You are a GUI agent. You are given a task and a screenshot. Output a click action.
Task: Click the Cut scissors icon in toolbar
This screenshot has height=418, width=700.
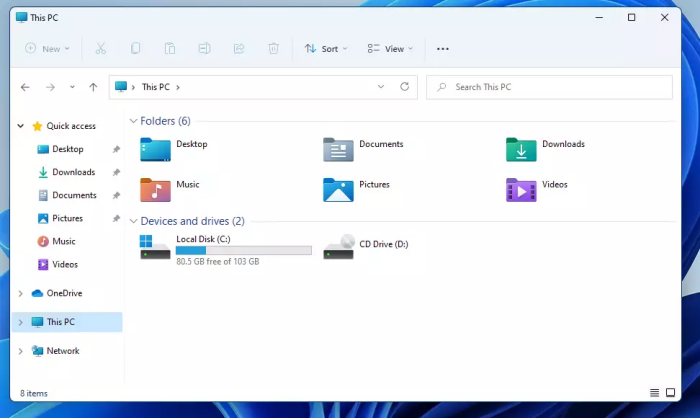100,48
